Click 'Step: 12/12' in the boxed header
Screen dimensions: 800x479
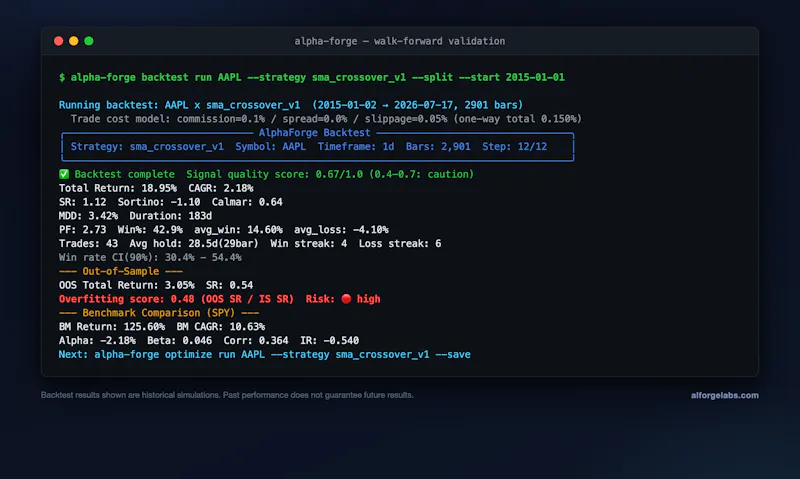click(x=514, y=146)
